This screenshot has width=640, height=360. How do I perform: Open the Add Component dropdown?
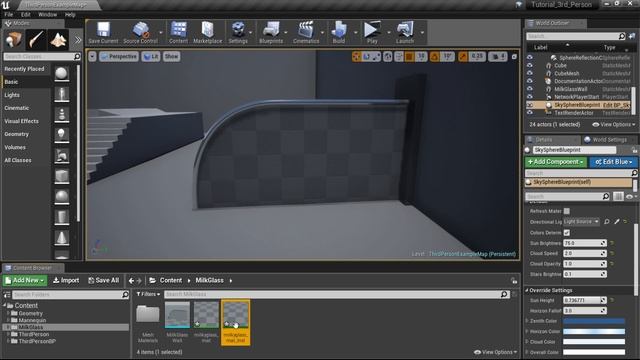(556, 162)
